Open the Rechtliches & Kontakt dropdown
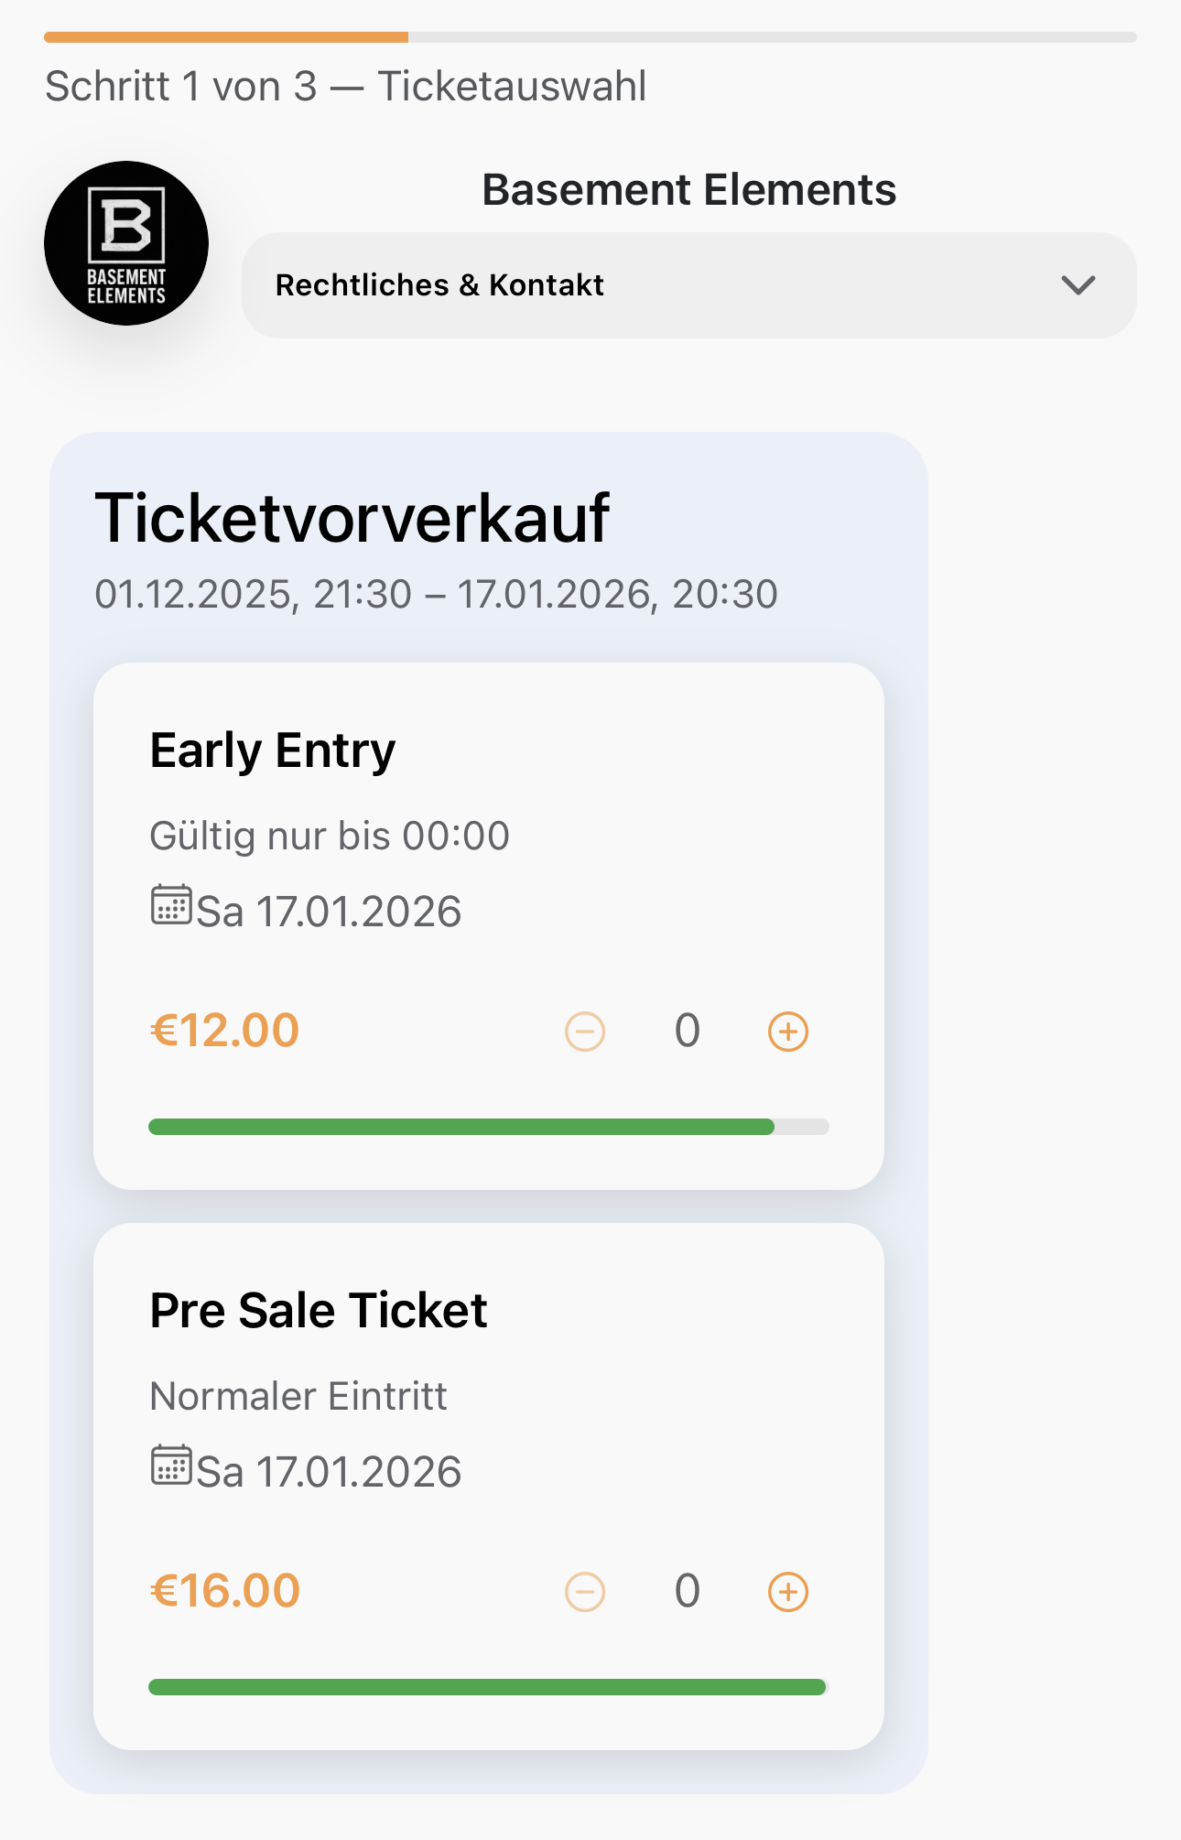The height and width of the screenshot is (1840, 1181). 688,285
